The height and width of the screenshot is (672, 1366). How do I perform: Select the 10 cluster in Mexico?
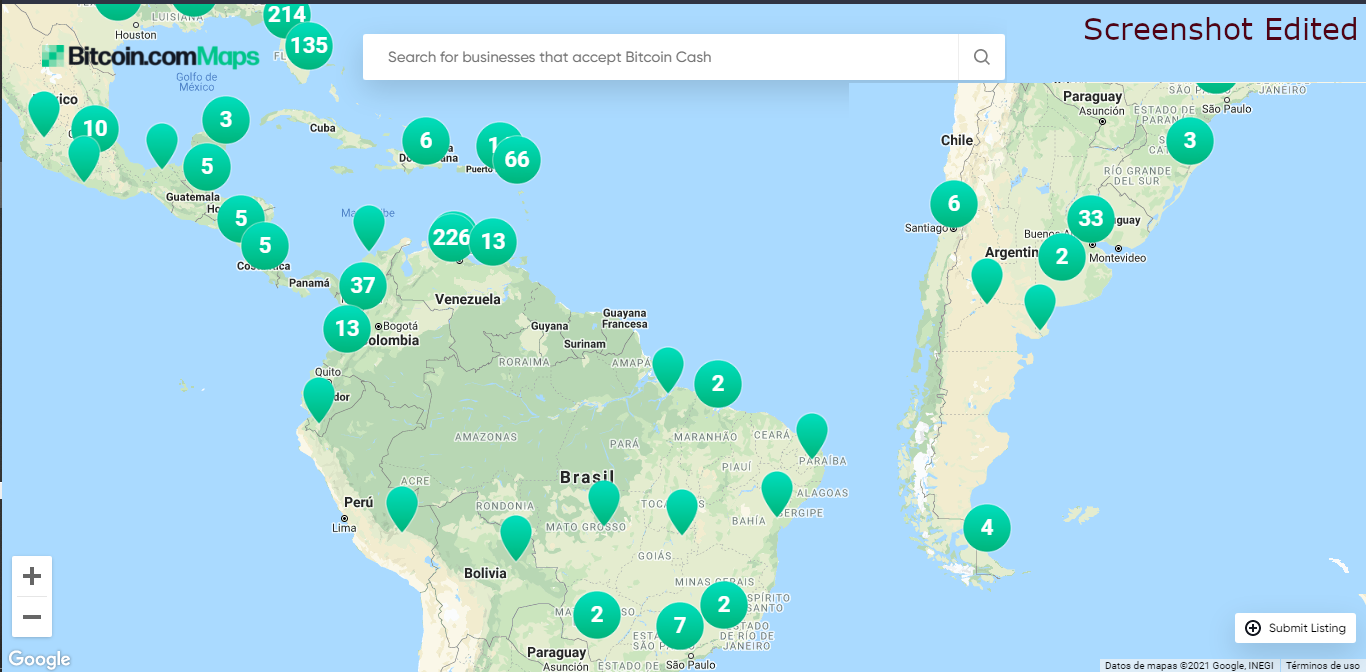tap(95, 128)
